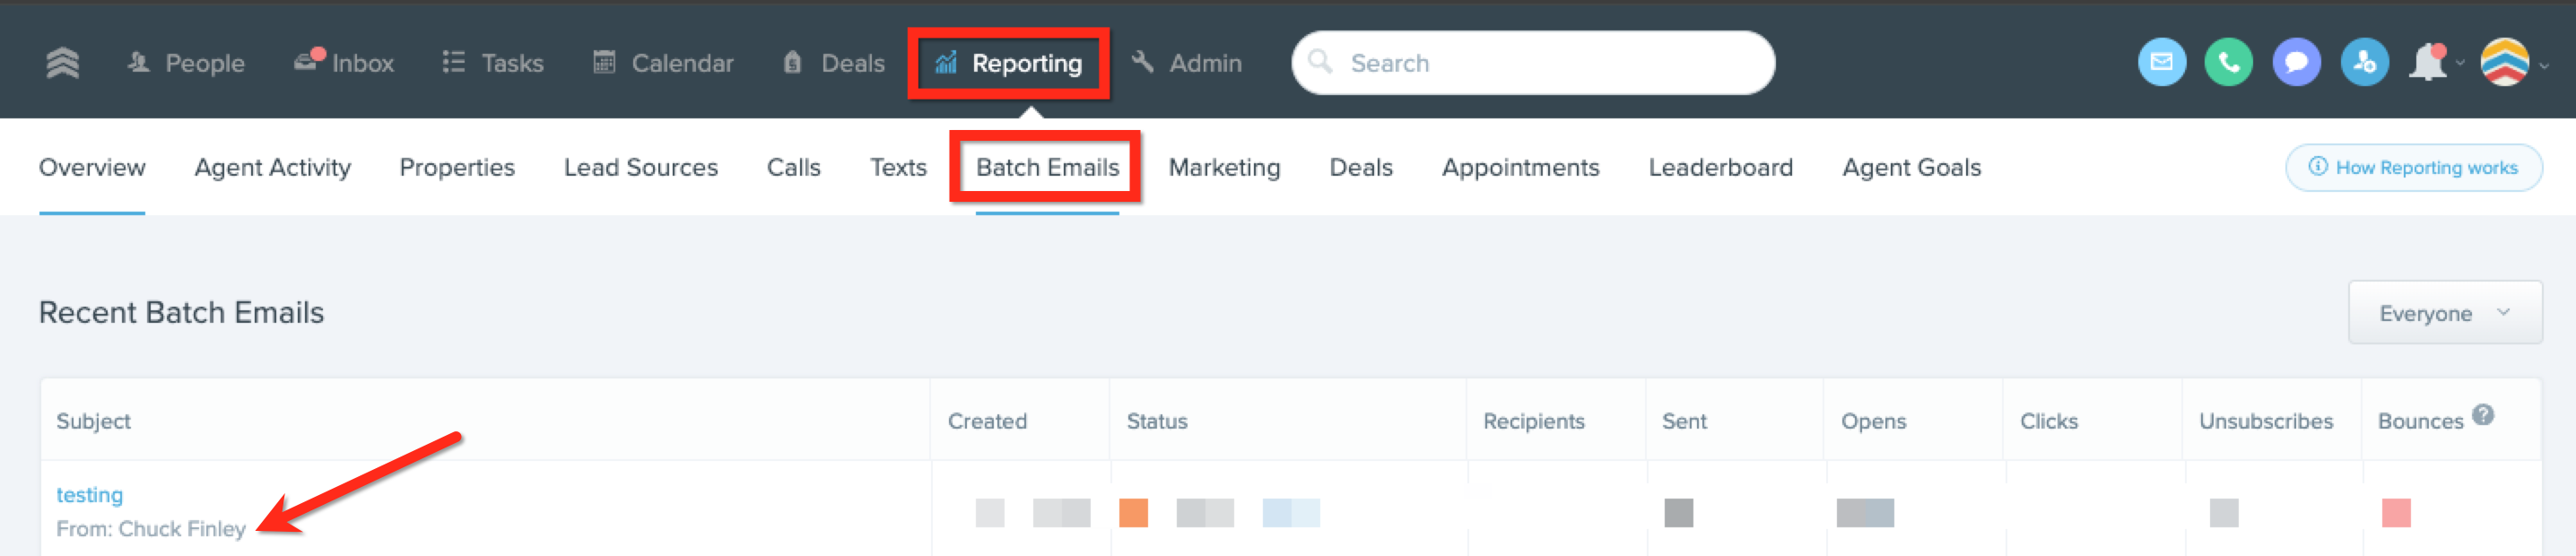Image resolution: width=2576 pixels, height=556 pixels.
Task: Click the How Reporting works button
Action: point(2414,167)
